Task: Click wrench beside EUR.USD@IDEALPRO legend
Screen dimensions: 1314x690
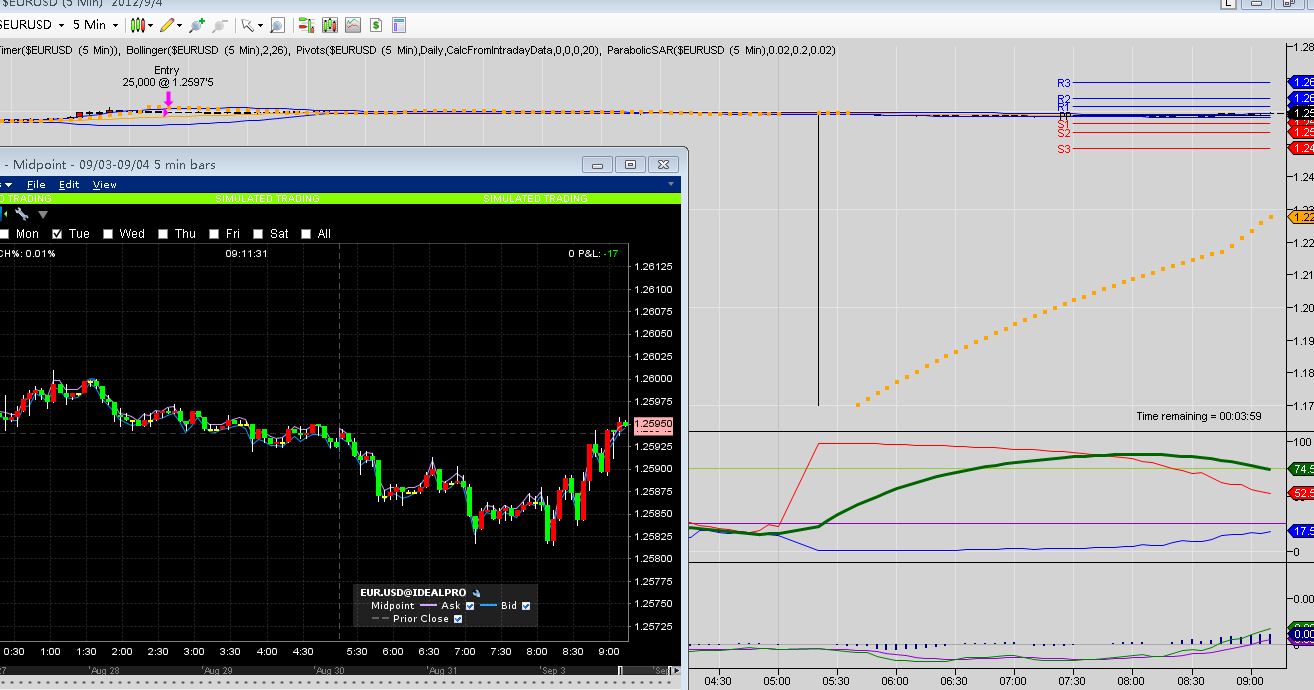Action: tap(476, 593)
